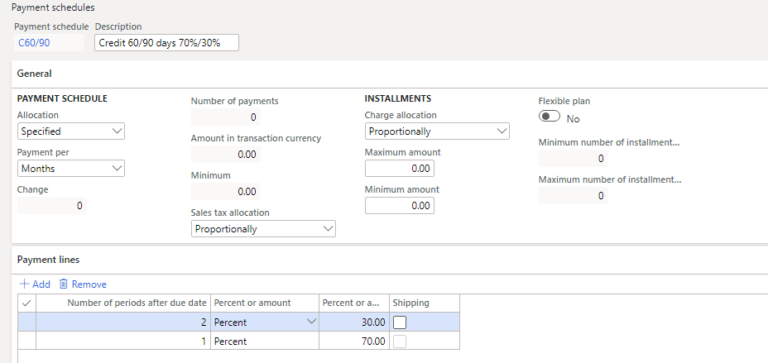Screen dimensions: 768x363
Task: Open the Charge allocation dropdown
Action: (x=437, y=131)
